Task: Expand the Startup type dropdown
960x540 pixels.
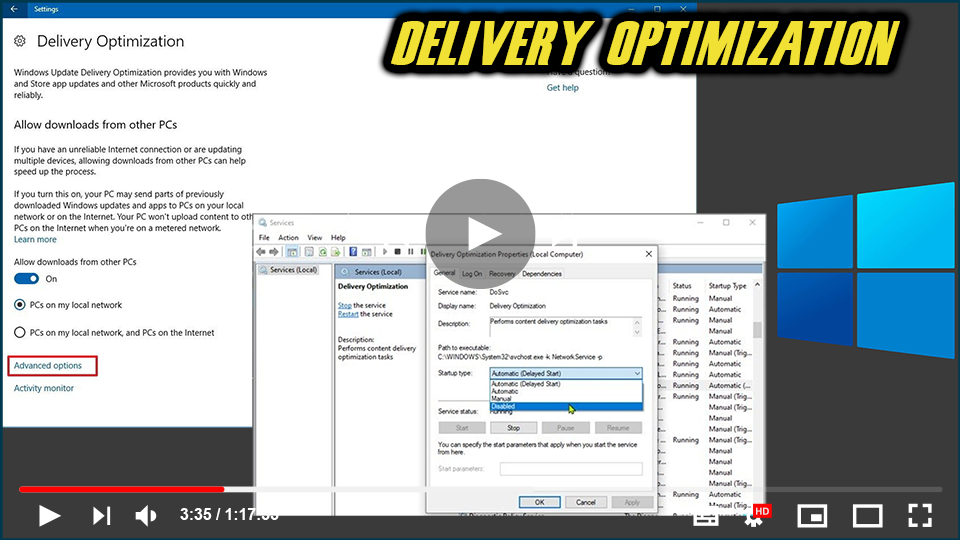Action: click(565, 373)
